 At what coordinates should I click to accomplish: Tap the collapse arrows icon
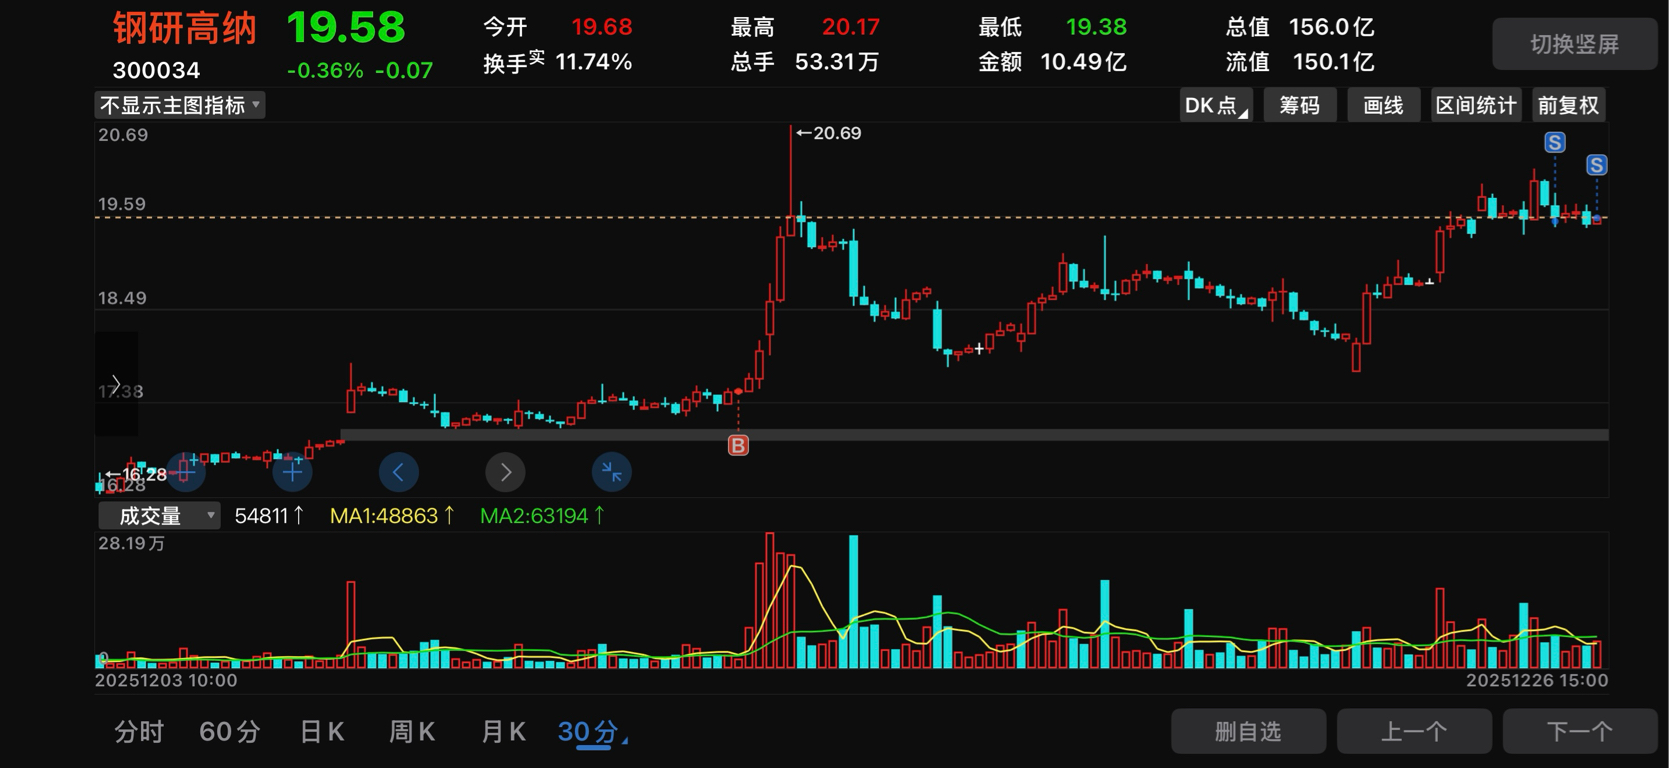tap(612, 471)
